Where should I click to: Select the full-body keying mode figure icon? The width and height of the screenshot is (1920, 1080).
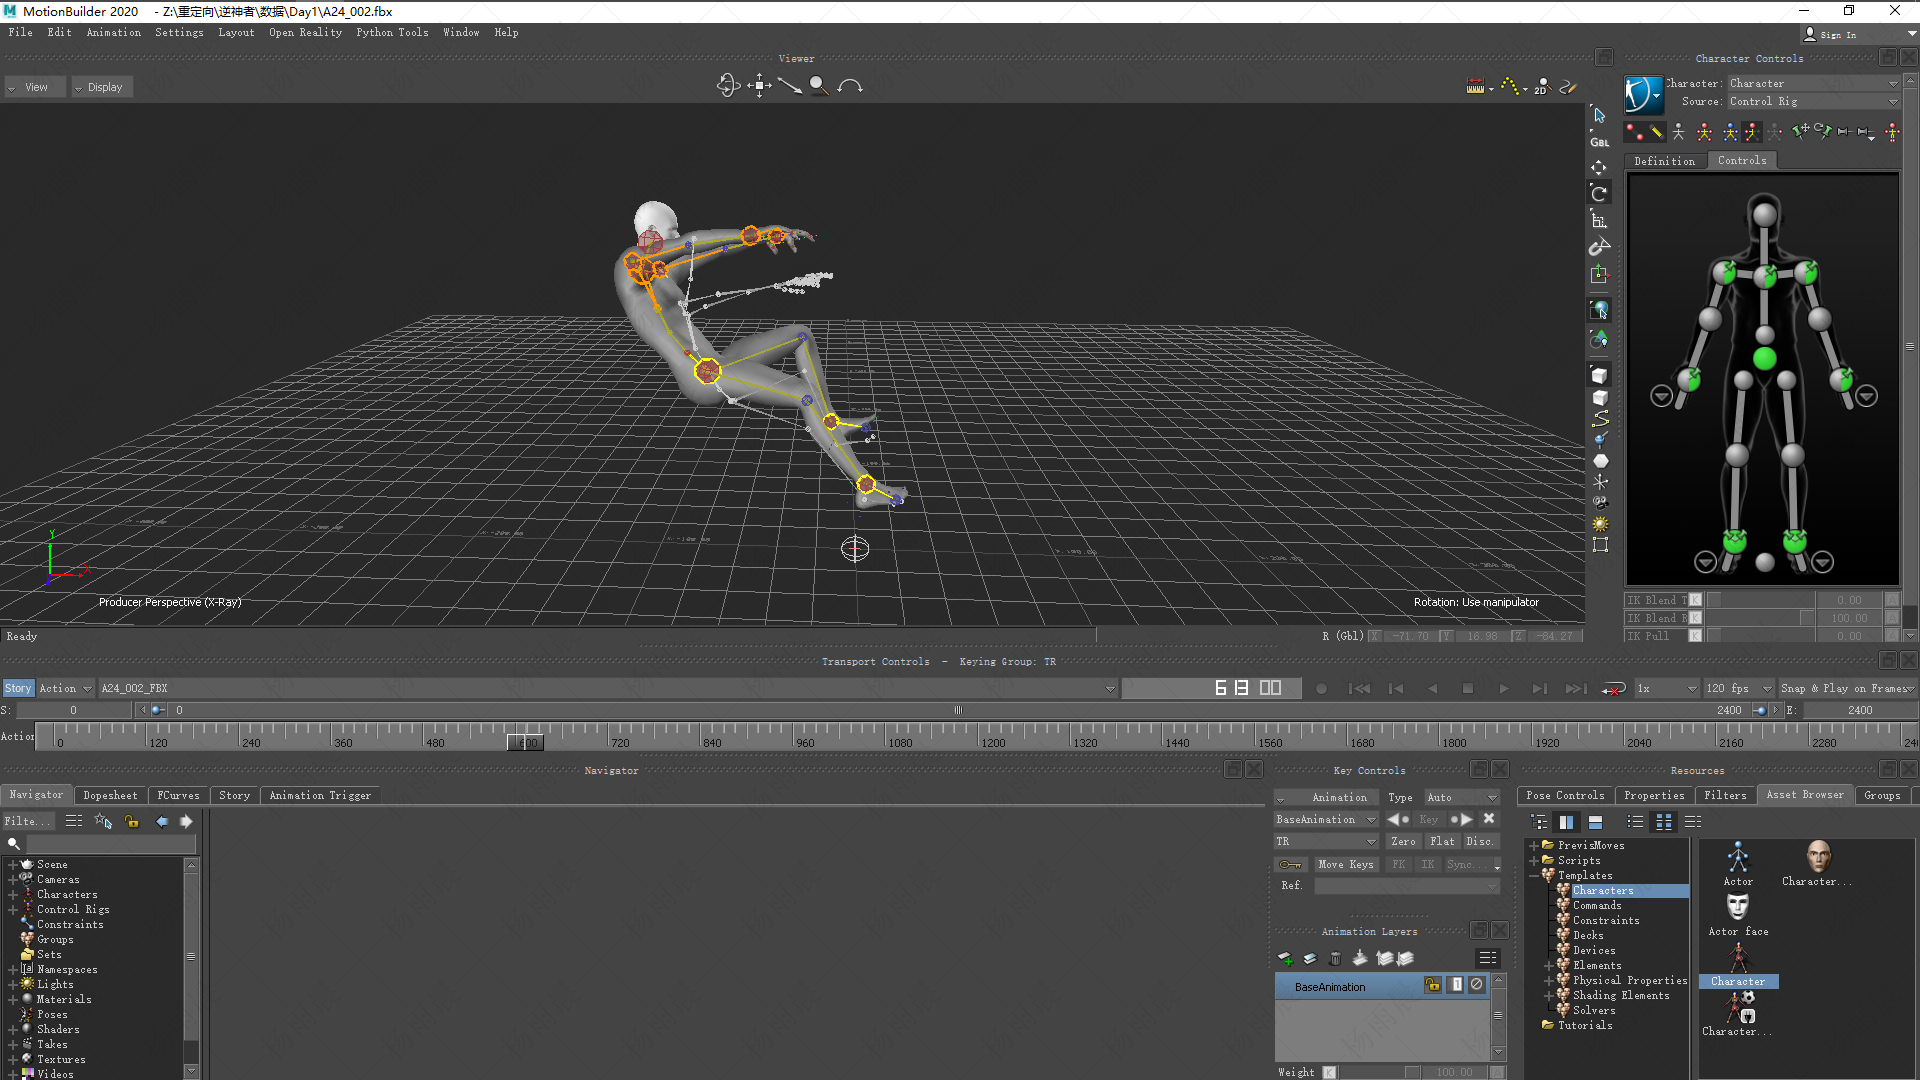(x=1704, y=131)
